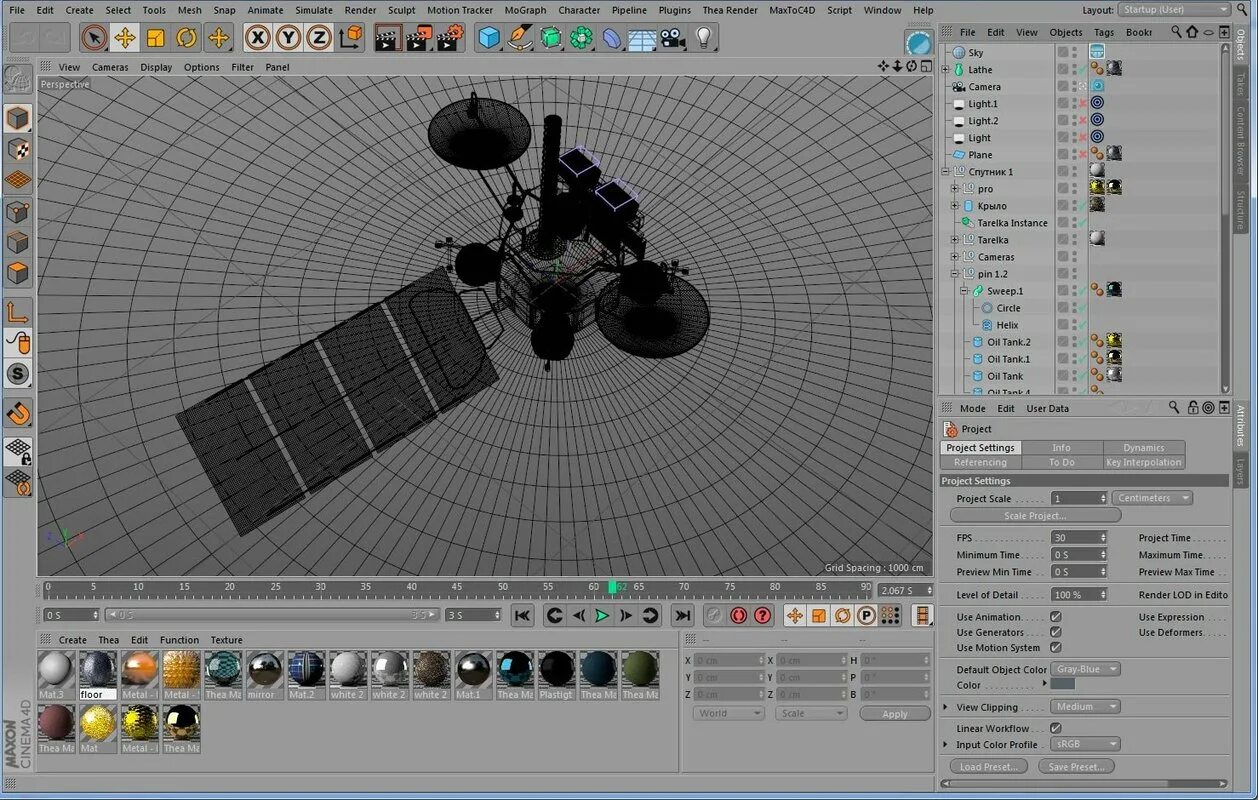Viewport: 1258px width, 800px height.
Task: Open the blue Deformer icon
Action: pos(612,38)
